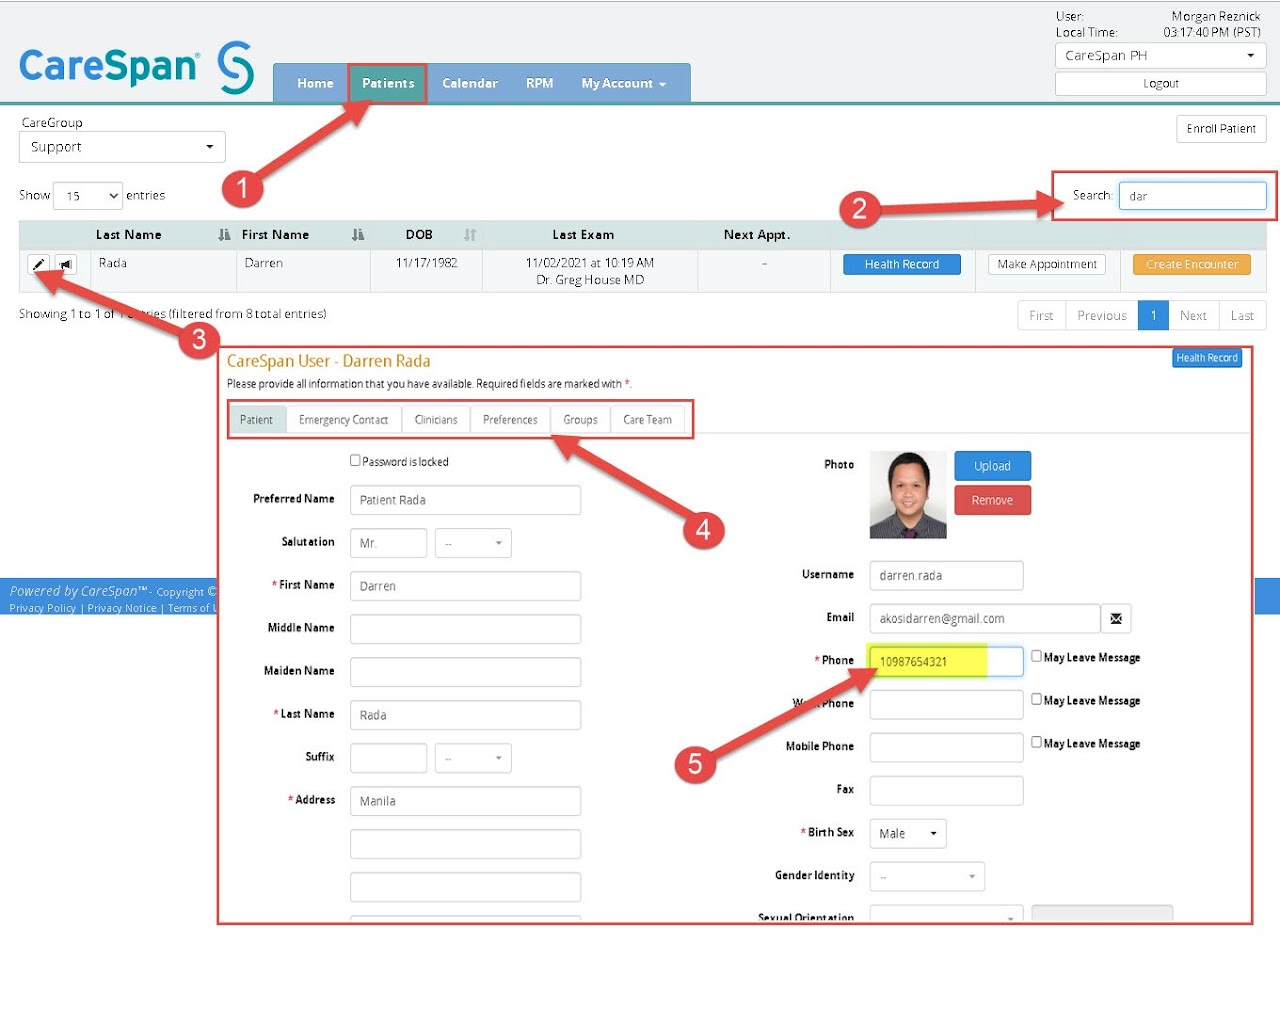Click the pencil edit icon for Rada

[38, 264]
